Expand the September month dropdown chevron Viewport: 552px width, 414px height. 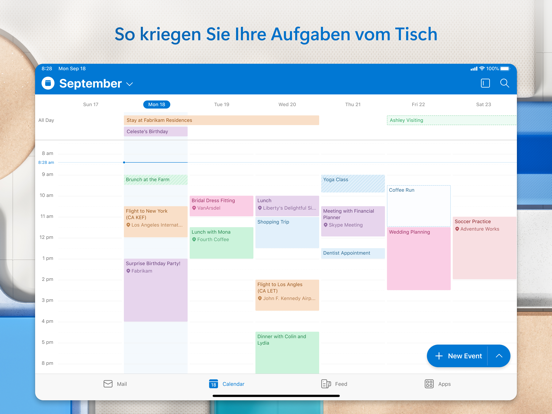[x=130, y=84]
